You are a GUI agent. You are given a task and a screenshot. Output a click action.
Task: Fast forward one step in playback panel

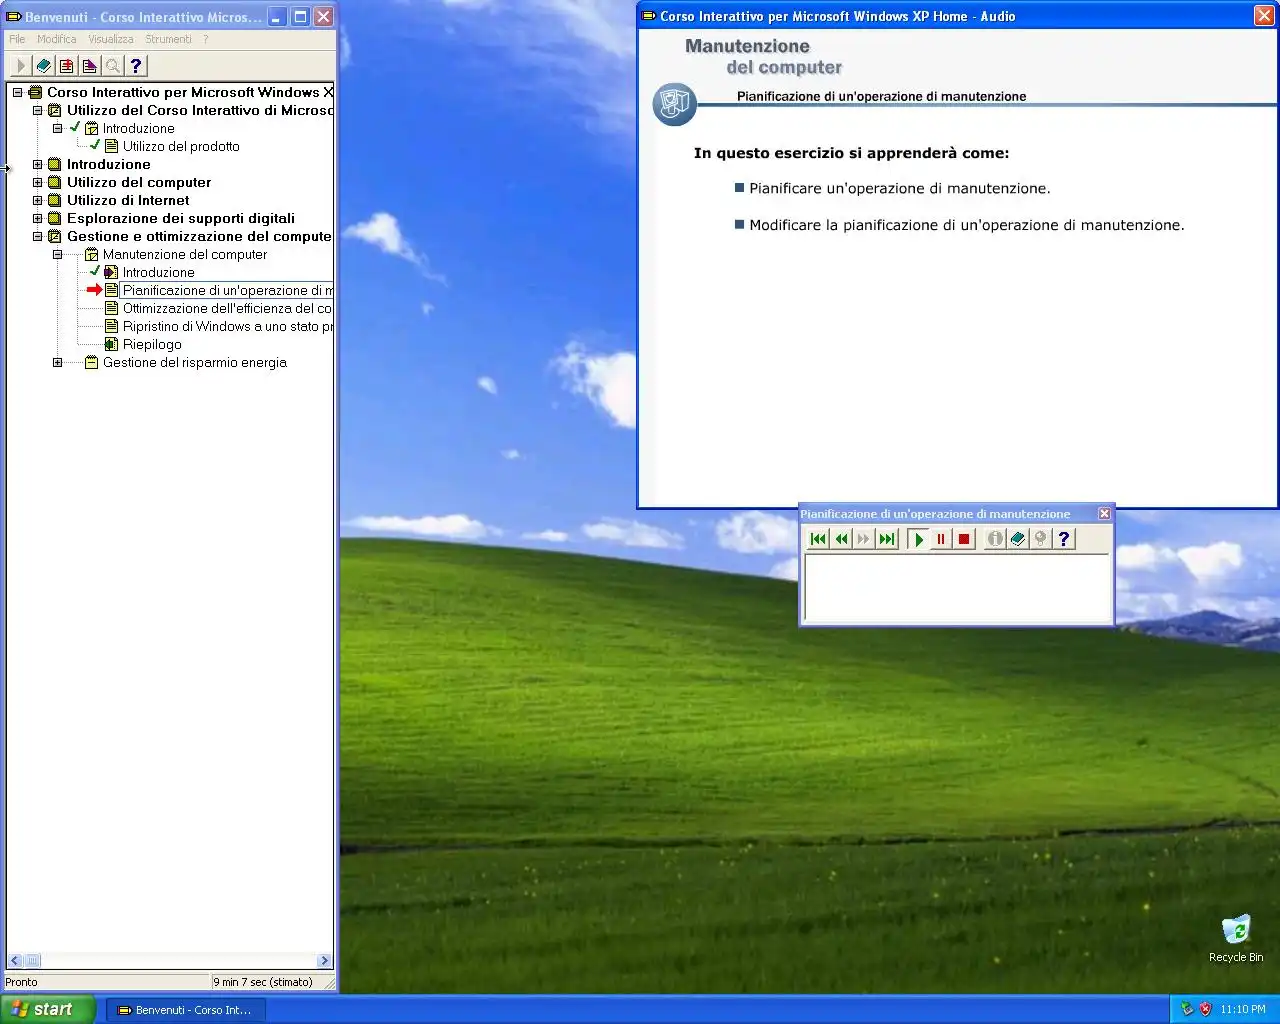pos(864,539)
